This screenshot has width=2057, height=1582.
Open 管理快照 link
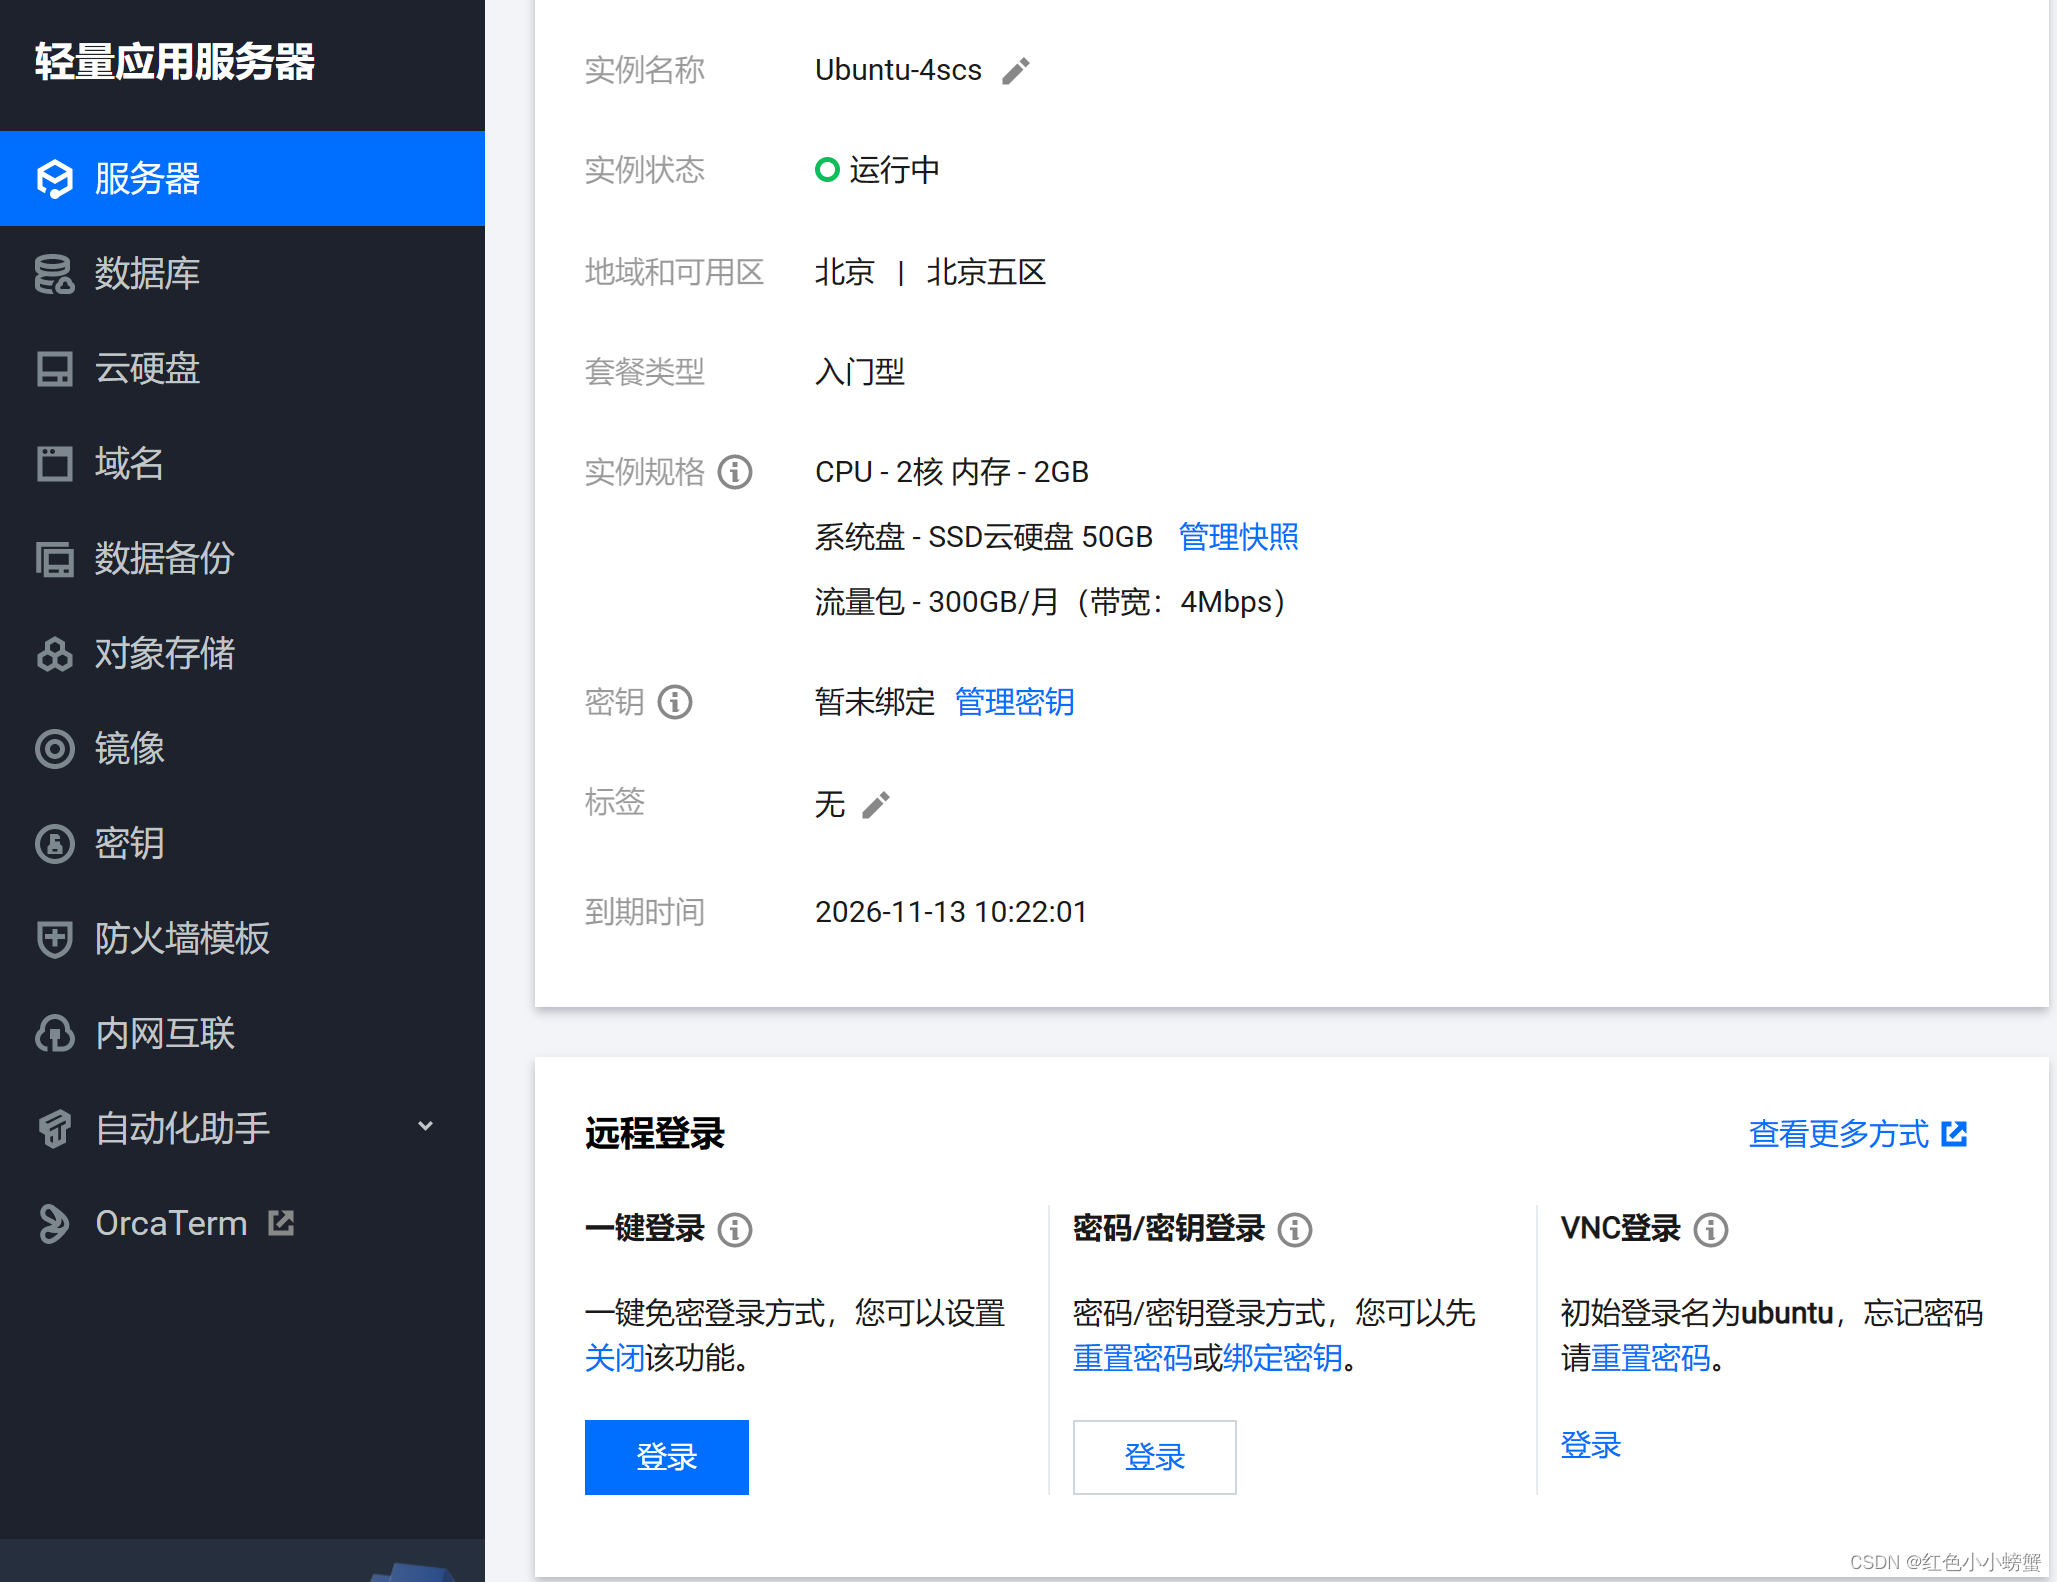1238,537
